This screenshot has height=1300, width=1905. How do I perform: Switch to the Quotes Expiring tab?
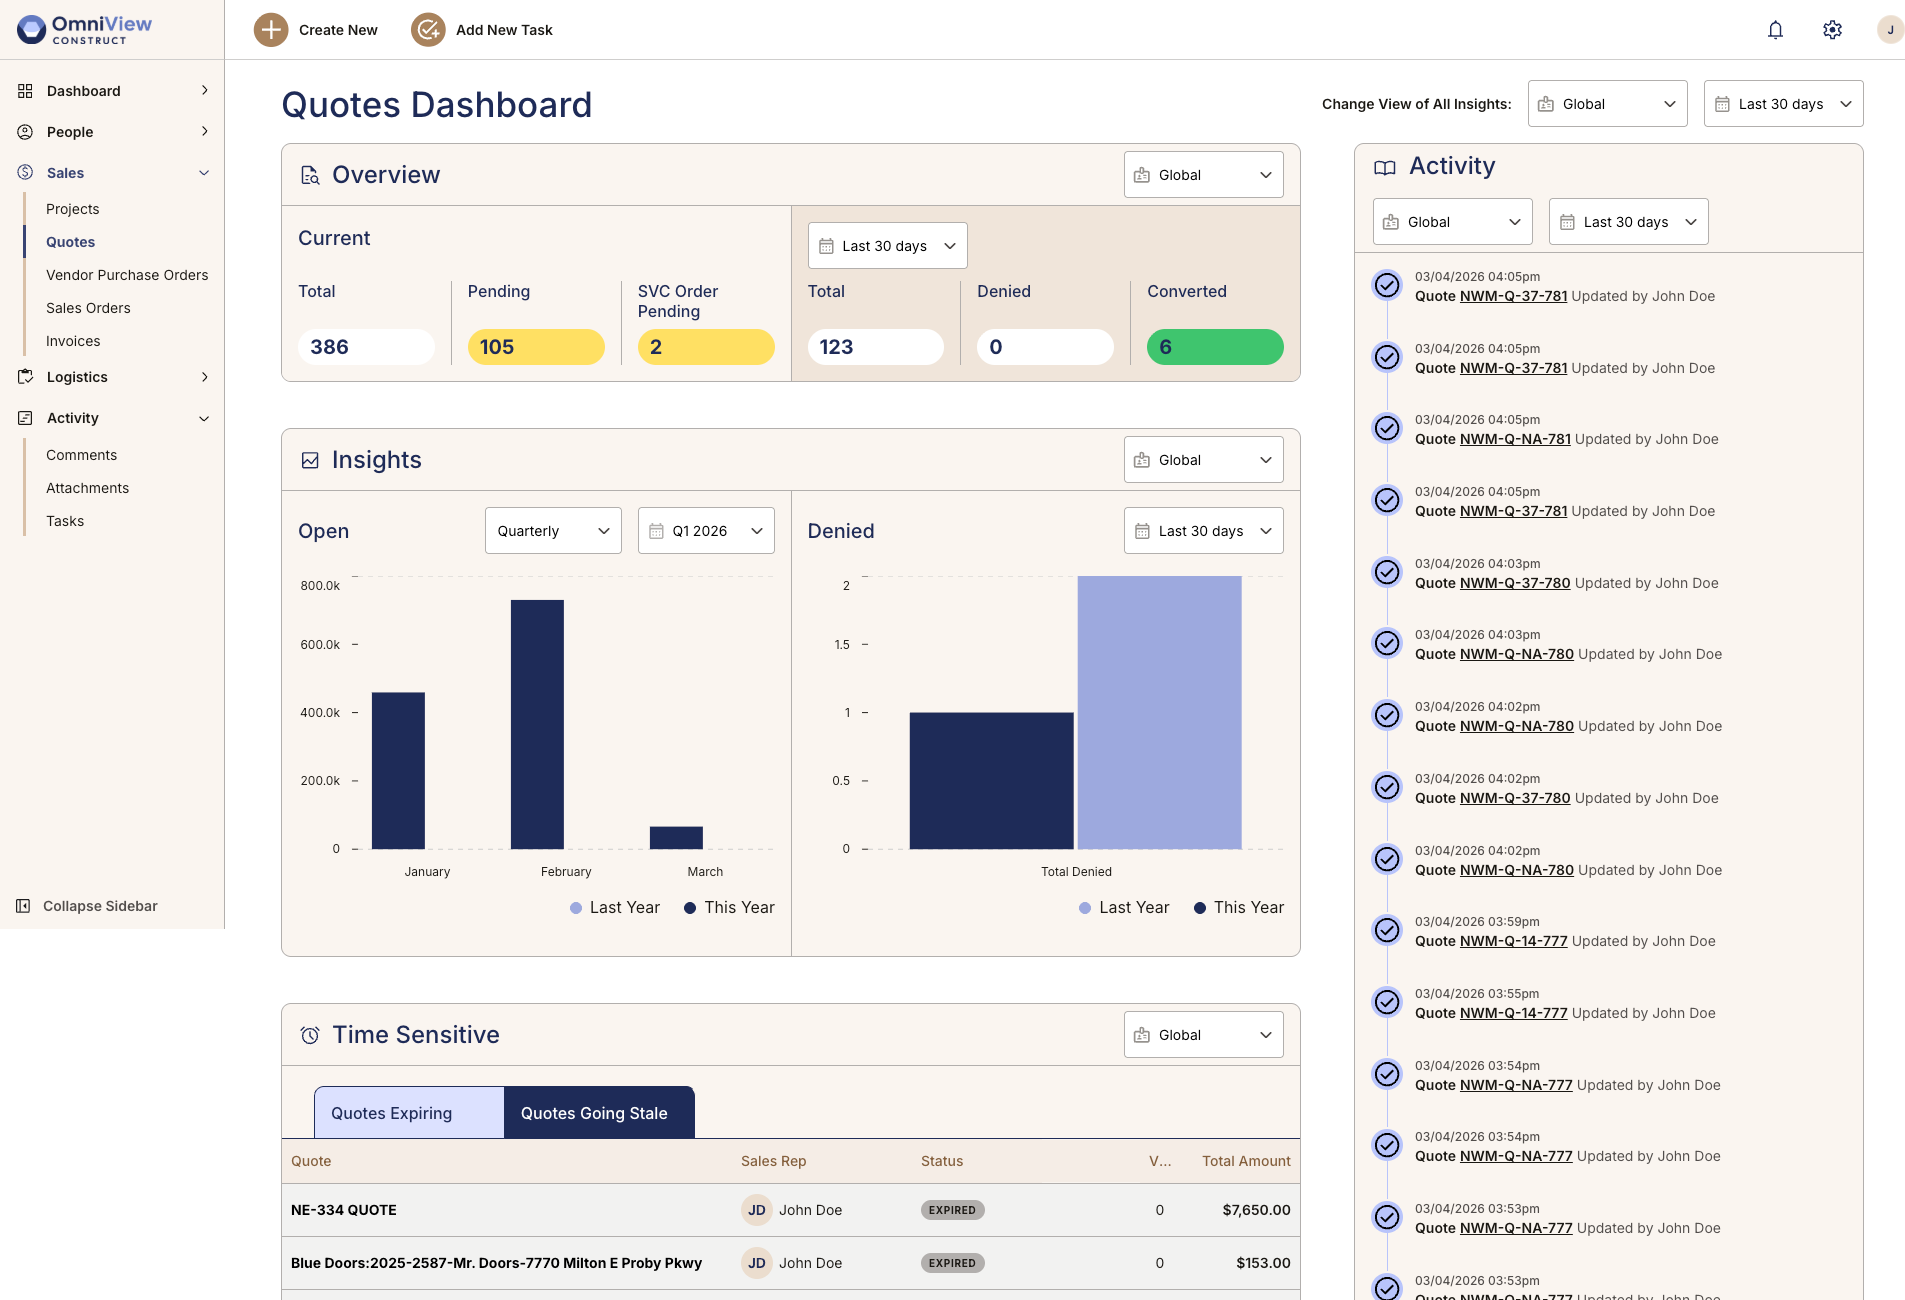pyautogui.click(x=392, y=1112)
